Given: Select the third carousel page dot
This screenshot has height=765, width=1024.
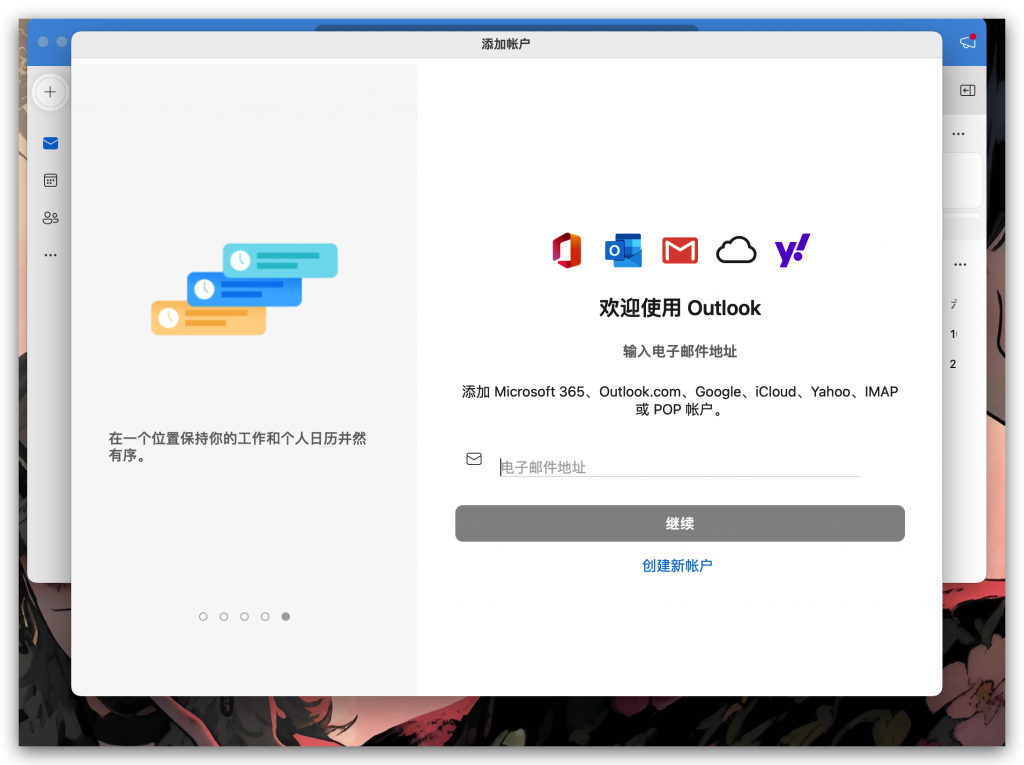Looking at the screenshot, I should click(244, 617).
